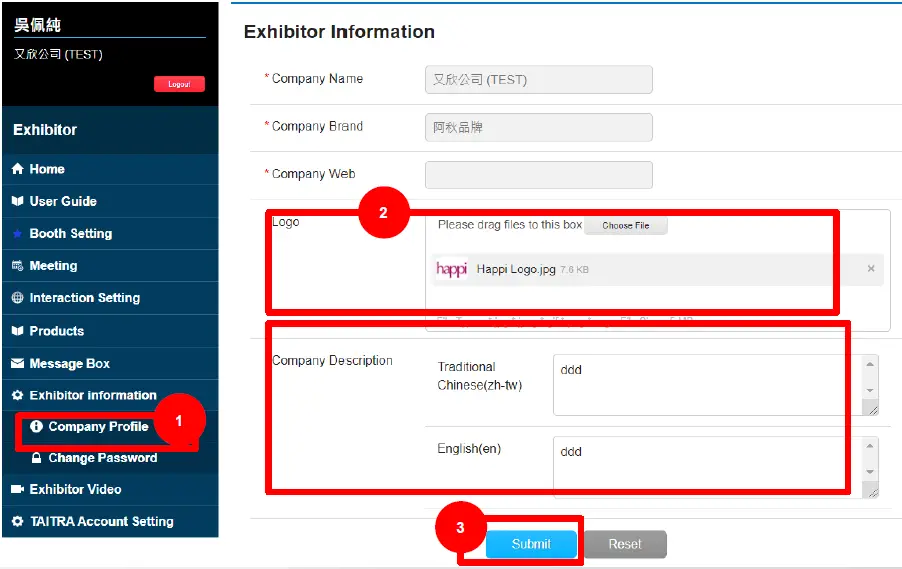902x569 pixels.
Task: Click down arrow of English textarea scrollbar
Action: (x=870, y=472)
